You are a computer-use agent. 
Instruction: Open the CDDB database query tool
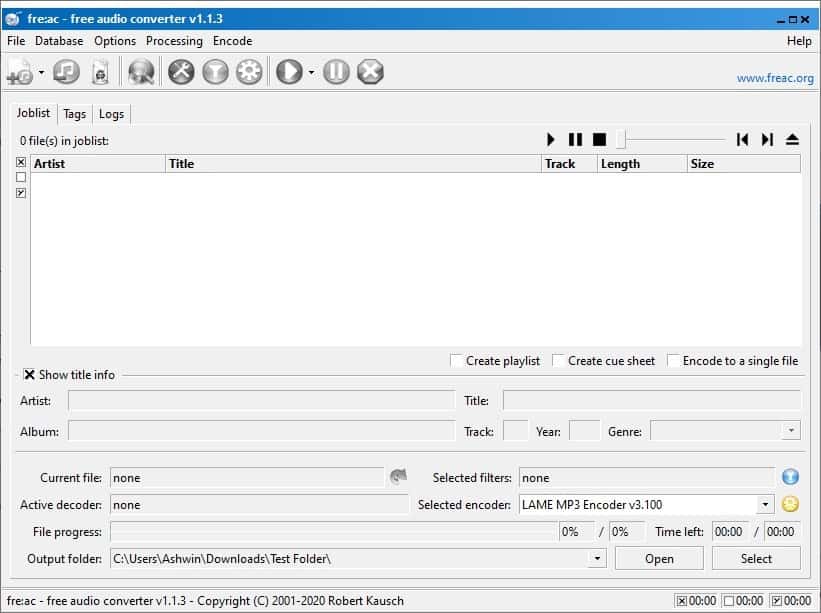(x=140, y=71)
